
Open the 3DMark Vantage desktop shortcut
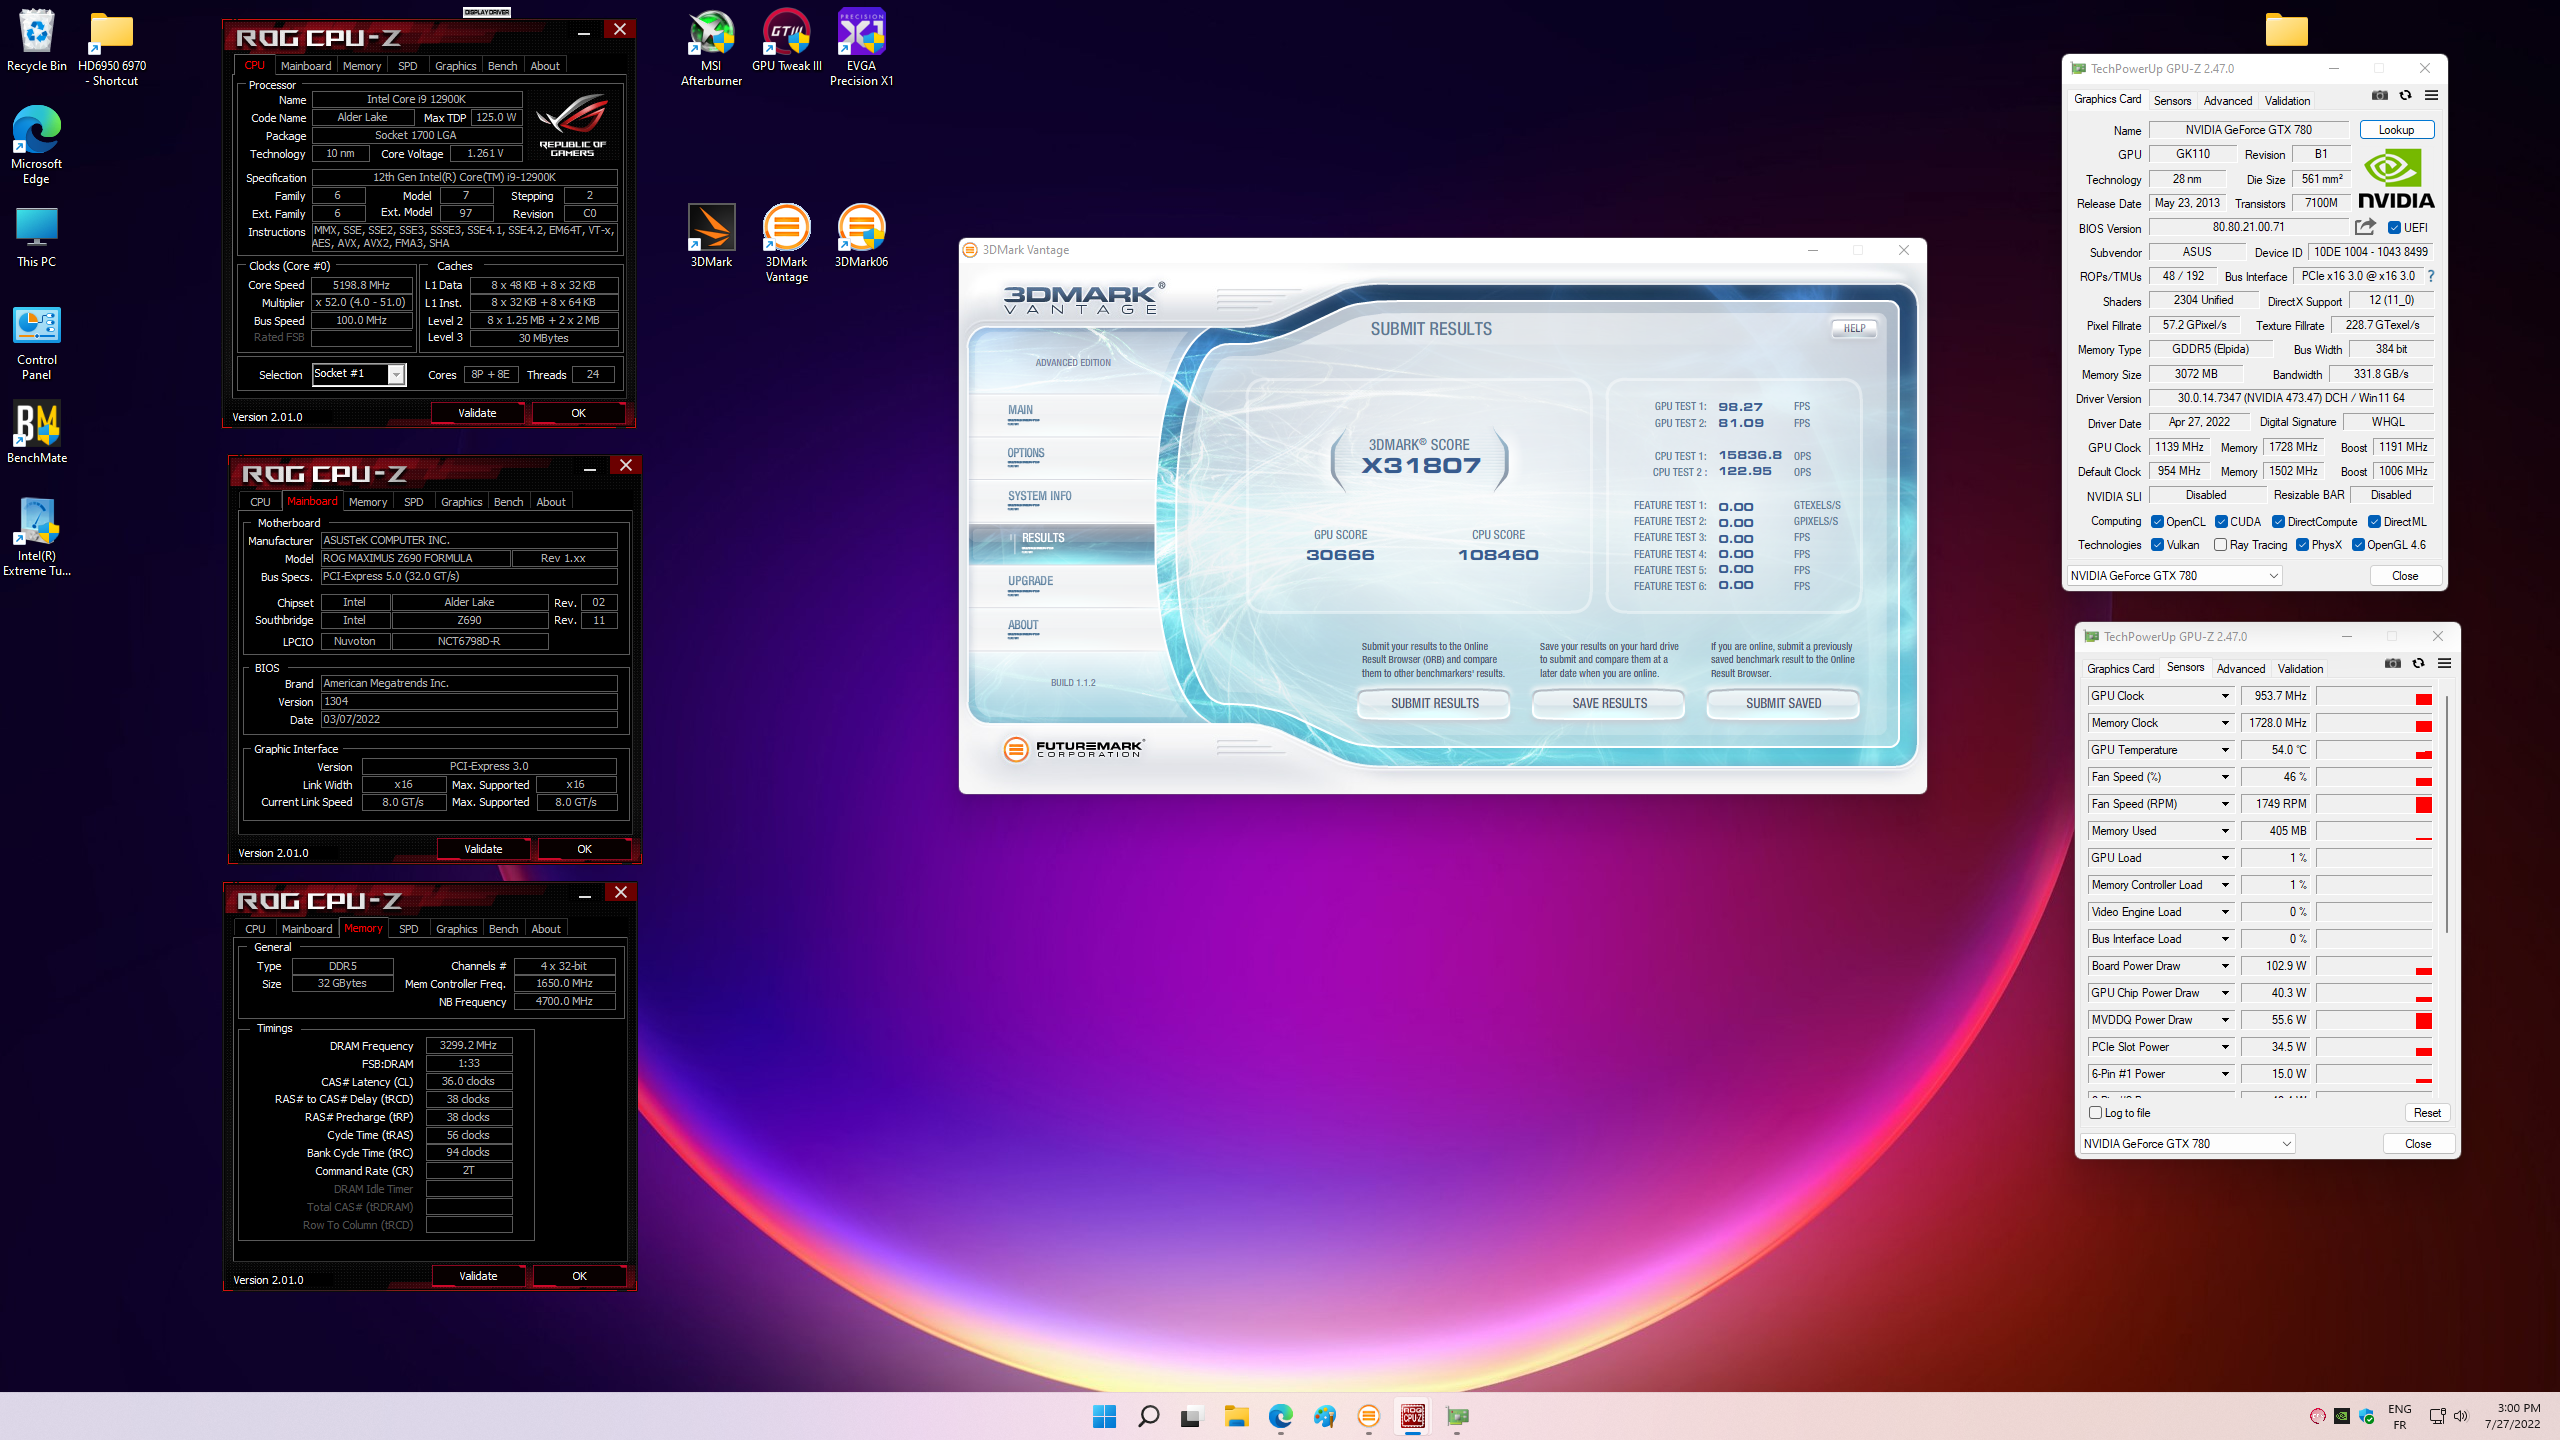coord(786,243)
